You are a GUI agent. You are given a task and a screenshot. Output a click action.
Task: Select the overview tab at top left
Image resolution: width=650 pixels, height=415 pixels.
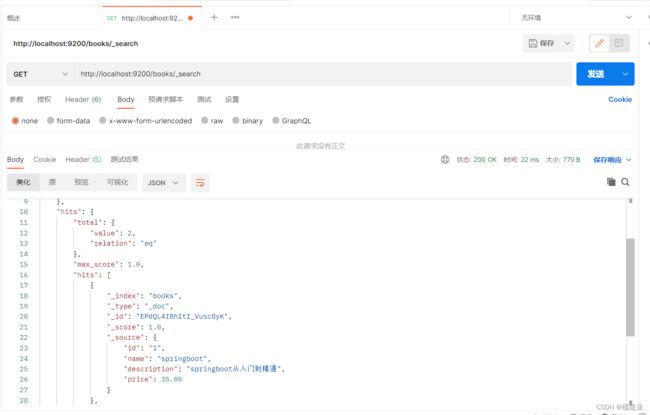click(13, 18)
